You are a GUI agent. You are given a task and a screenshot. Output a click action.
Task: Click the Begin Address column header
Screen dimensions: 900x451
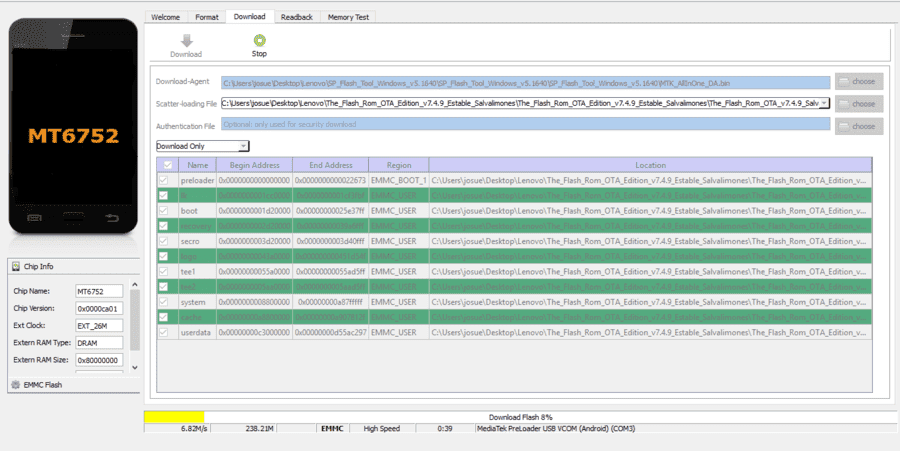tap(254, 165)
